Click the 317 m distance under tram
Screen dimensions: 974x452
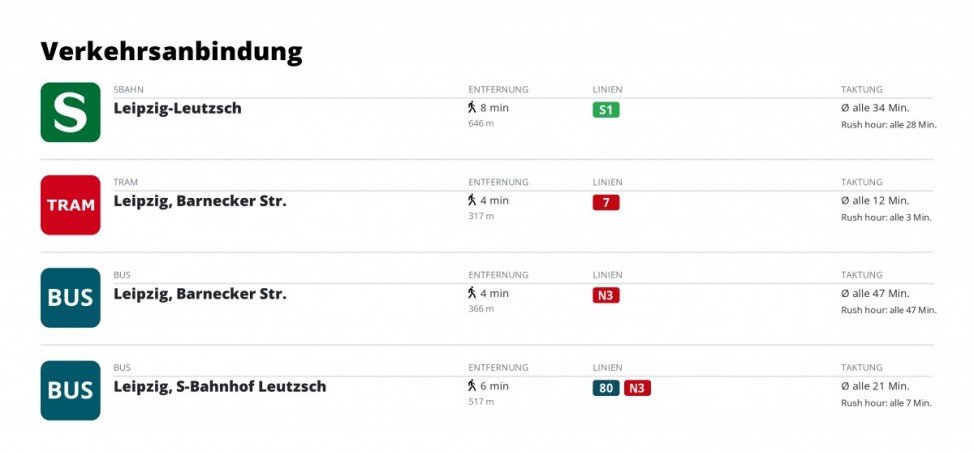[481, 216]
